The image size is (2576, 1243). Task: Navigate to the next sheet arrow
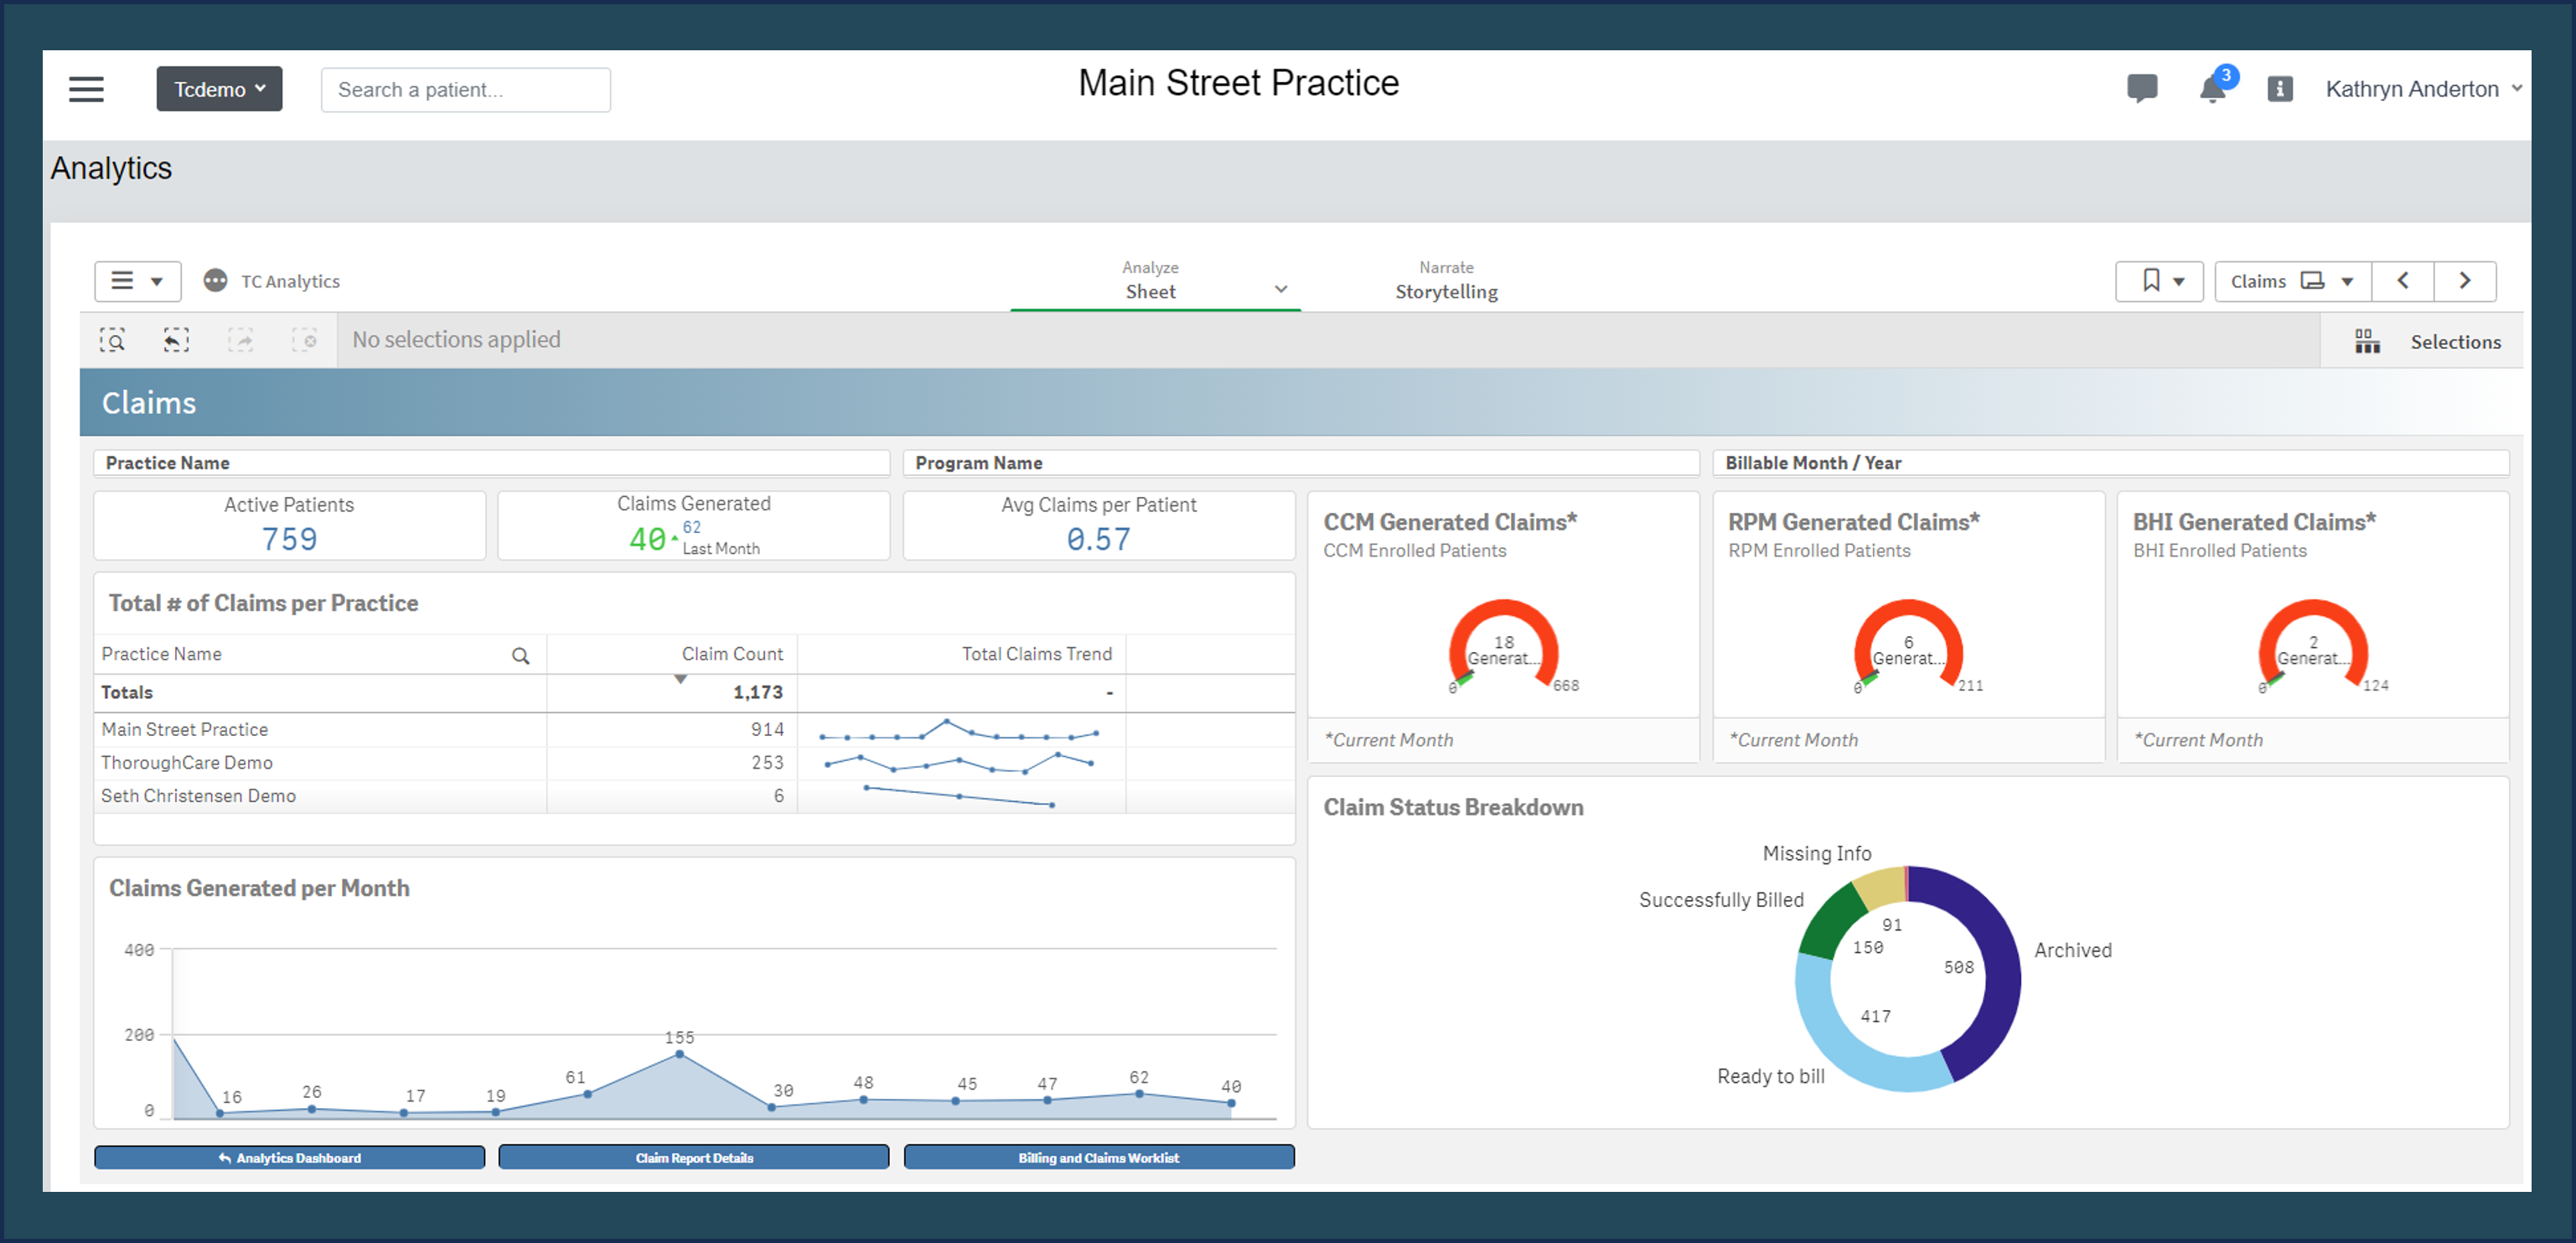2465,281
